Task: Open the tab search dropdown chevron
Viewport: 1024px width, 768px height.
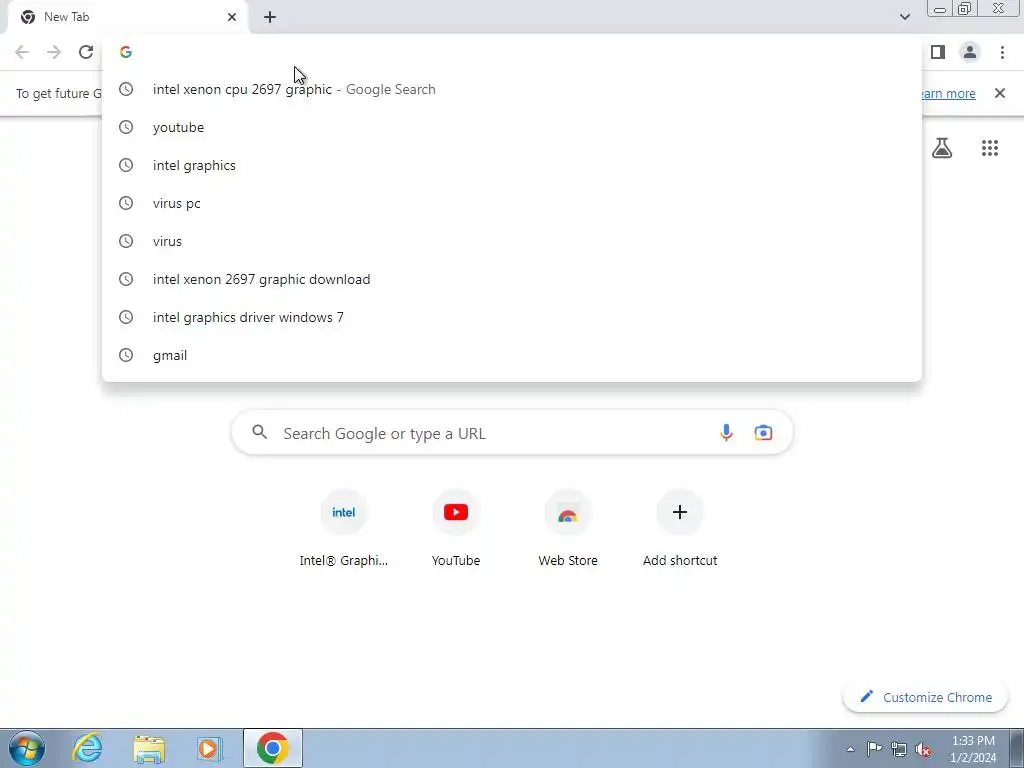Action: pyautogui.click(x=904, y=17)
